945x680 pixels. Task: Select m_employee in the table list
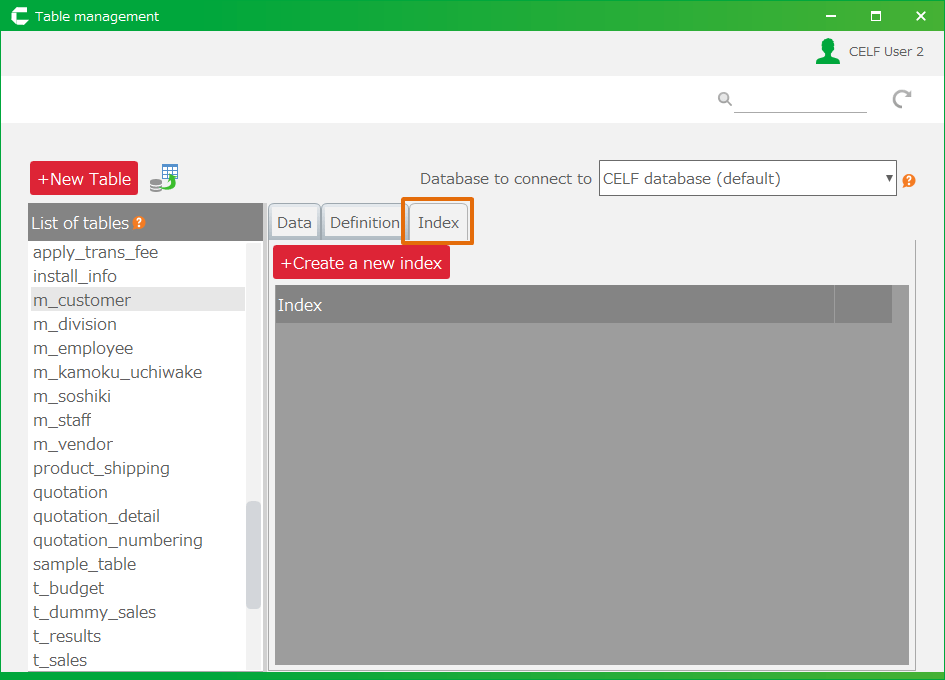pos(83,348)
